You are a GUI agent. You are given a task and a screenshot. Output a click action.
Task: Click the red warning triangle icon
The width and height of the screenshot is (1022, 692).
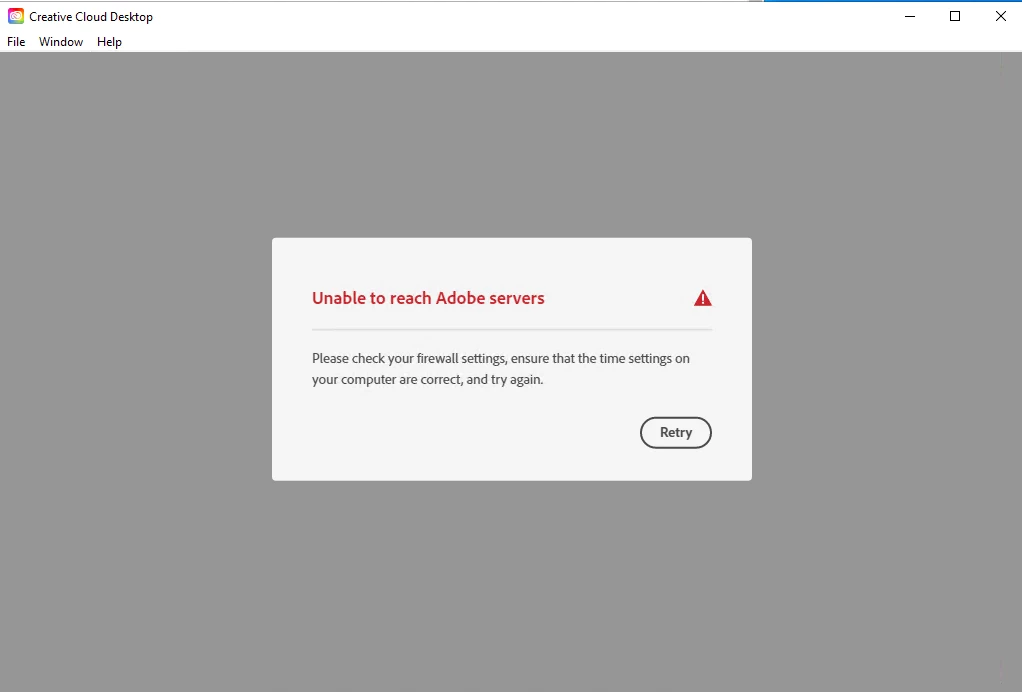tap(703, 298)
